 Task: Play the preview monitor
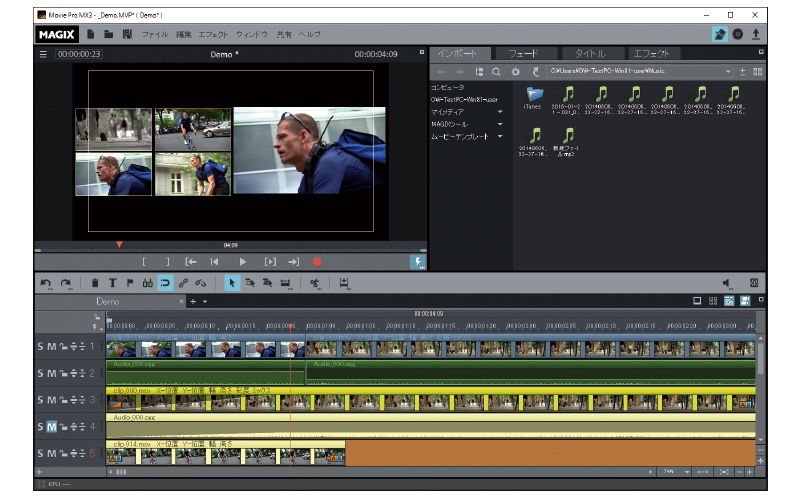(x=242, y=262)
